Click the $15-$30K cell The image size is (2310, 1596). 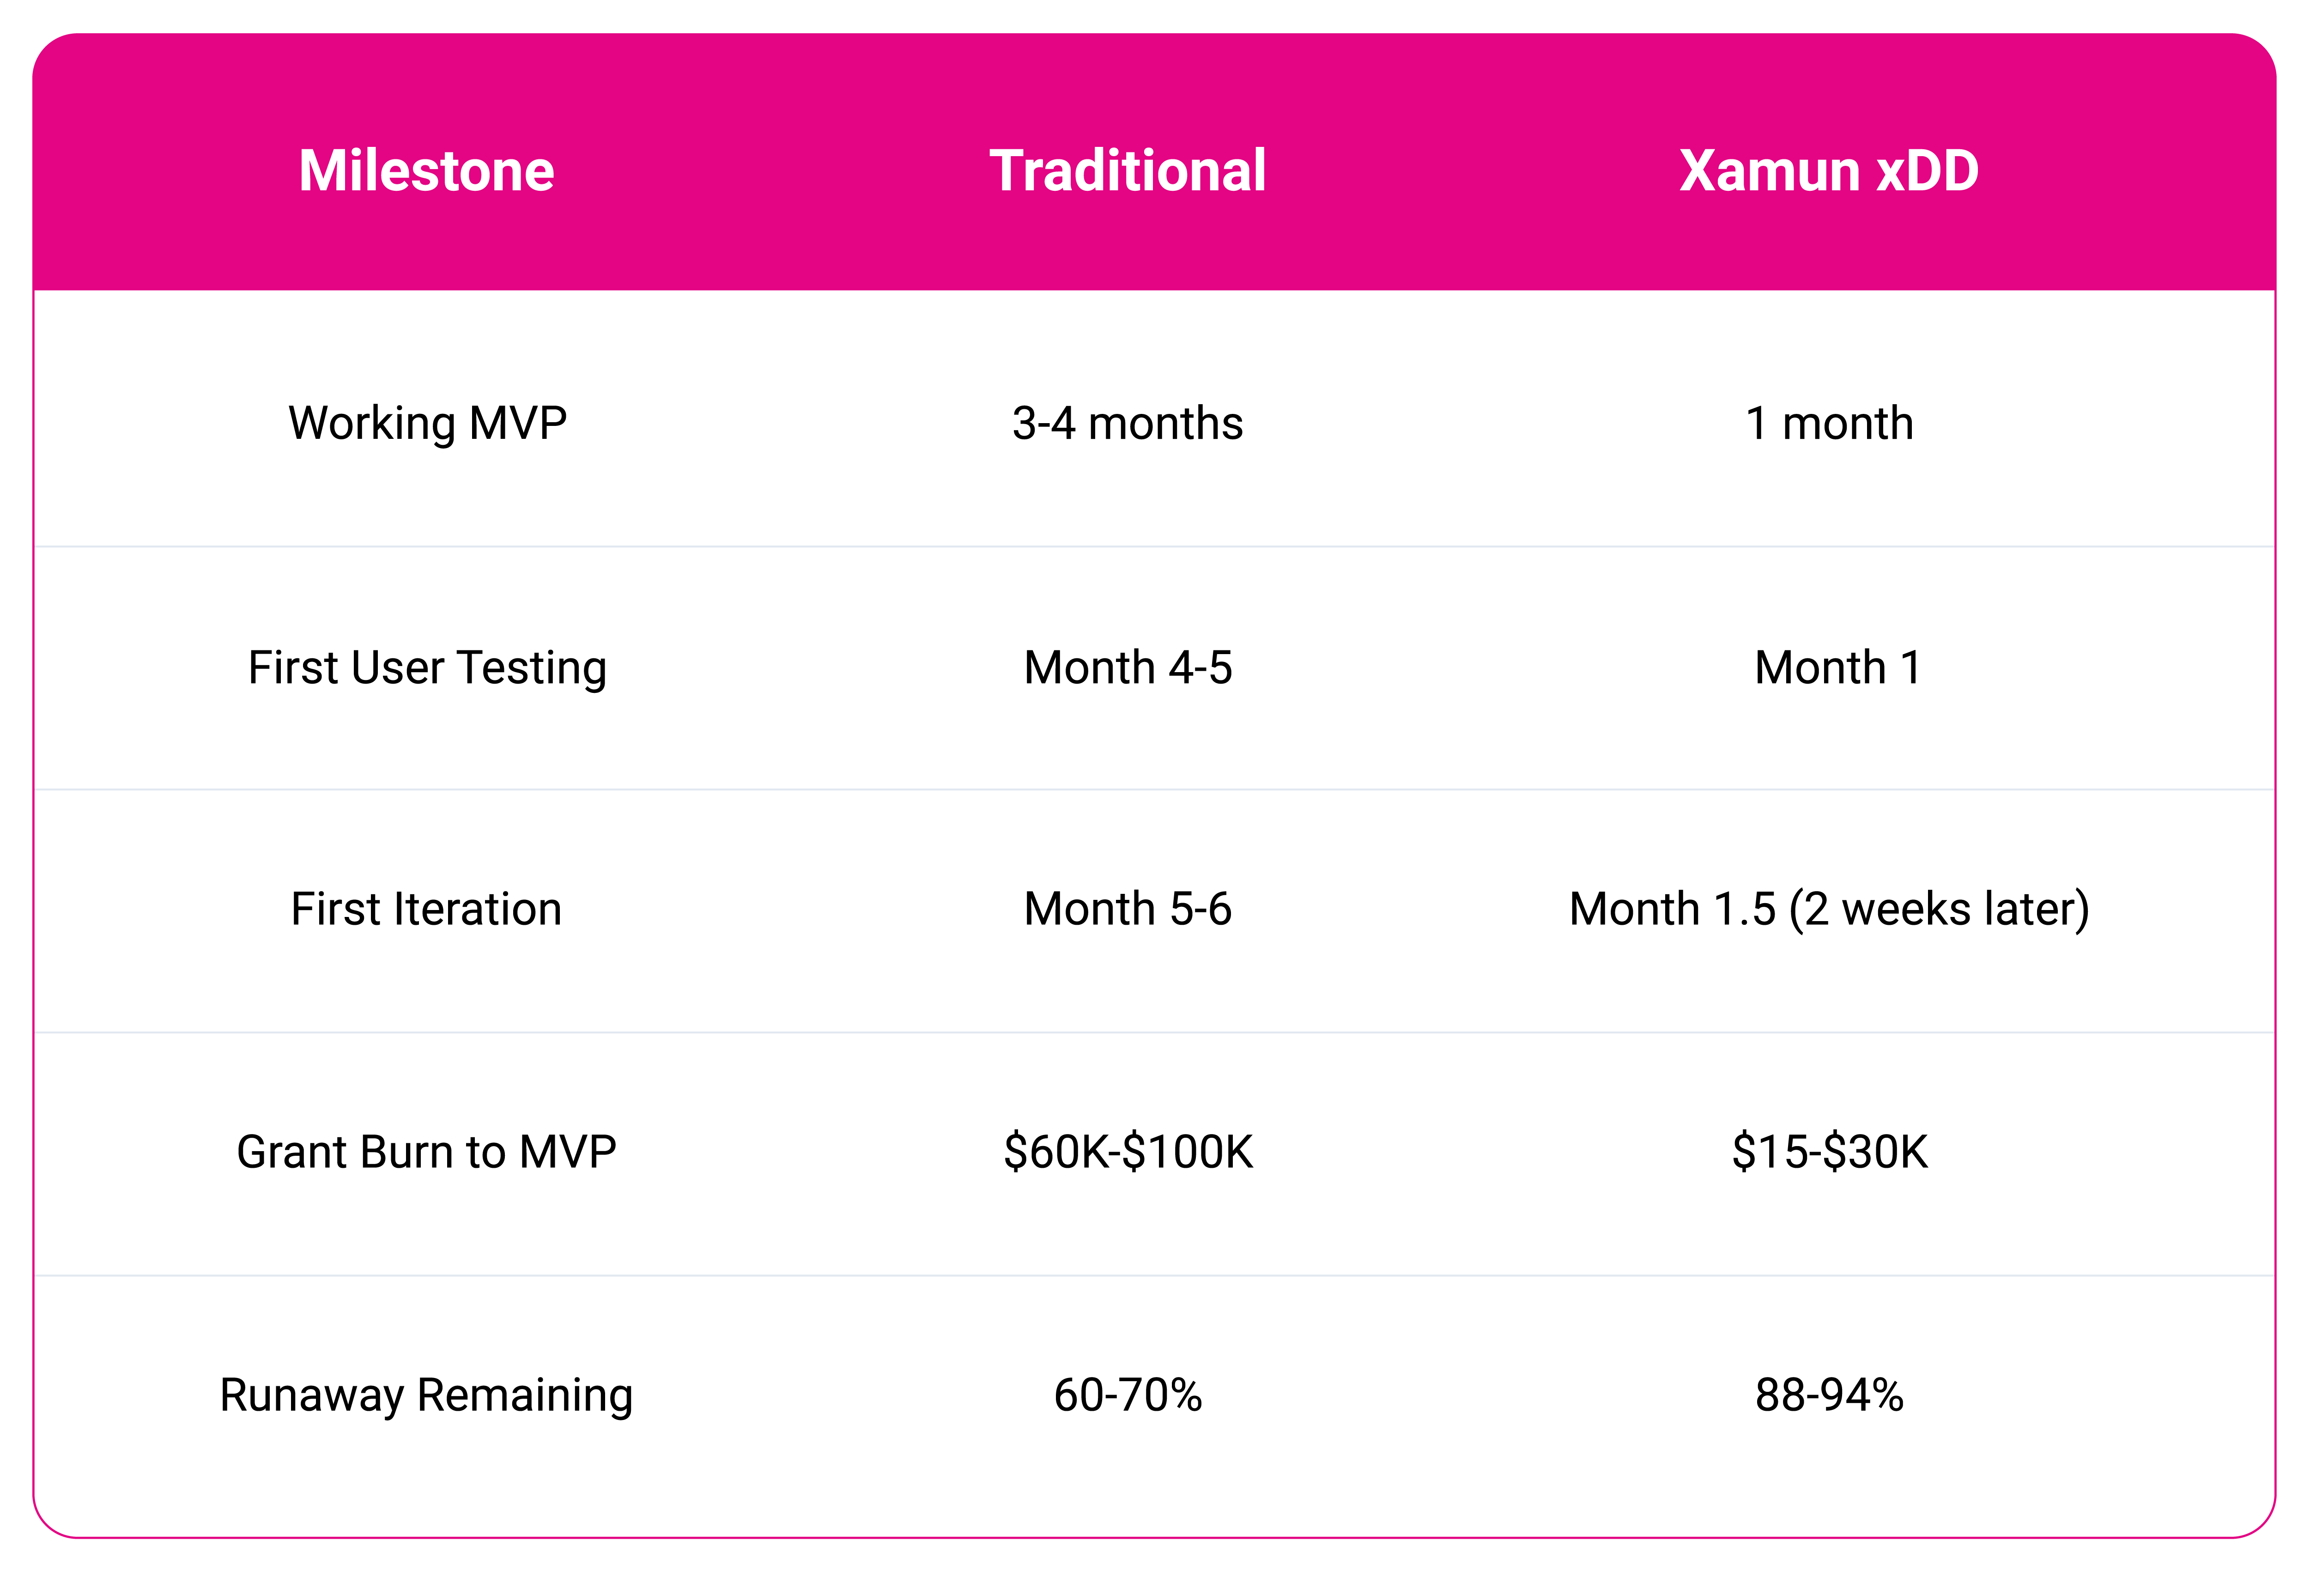(x=1829, y=1152)
